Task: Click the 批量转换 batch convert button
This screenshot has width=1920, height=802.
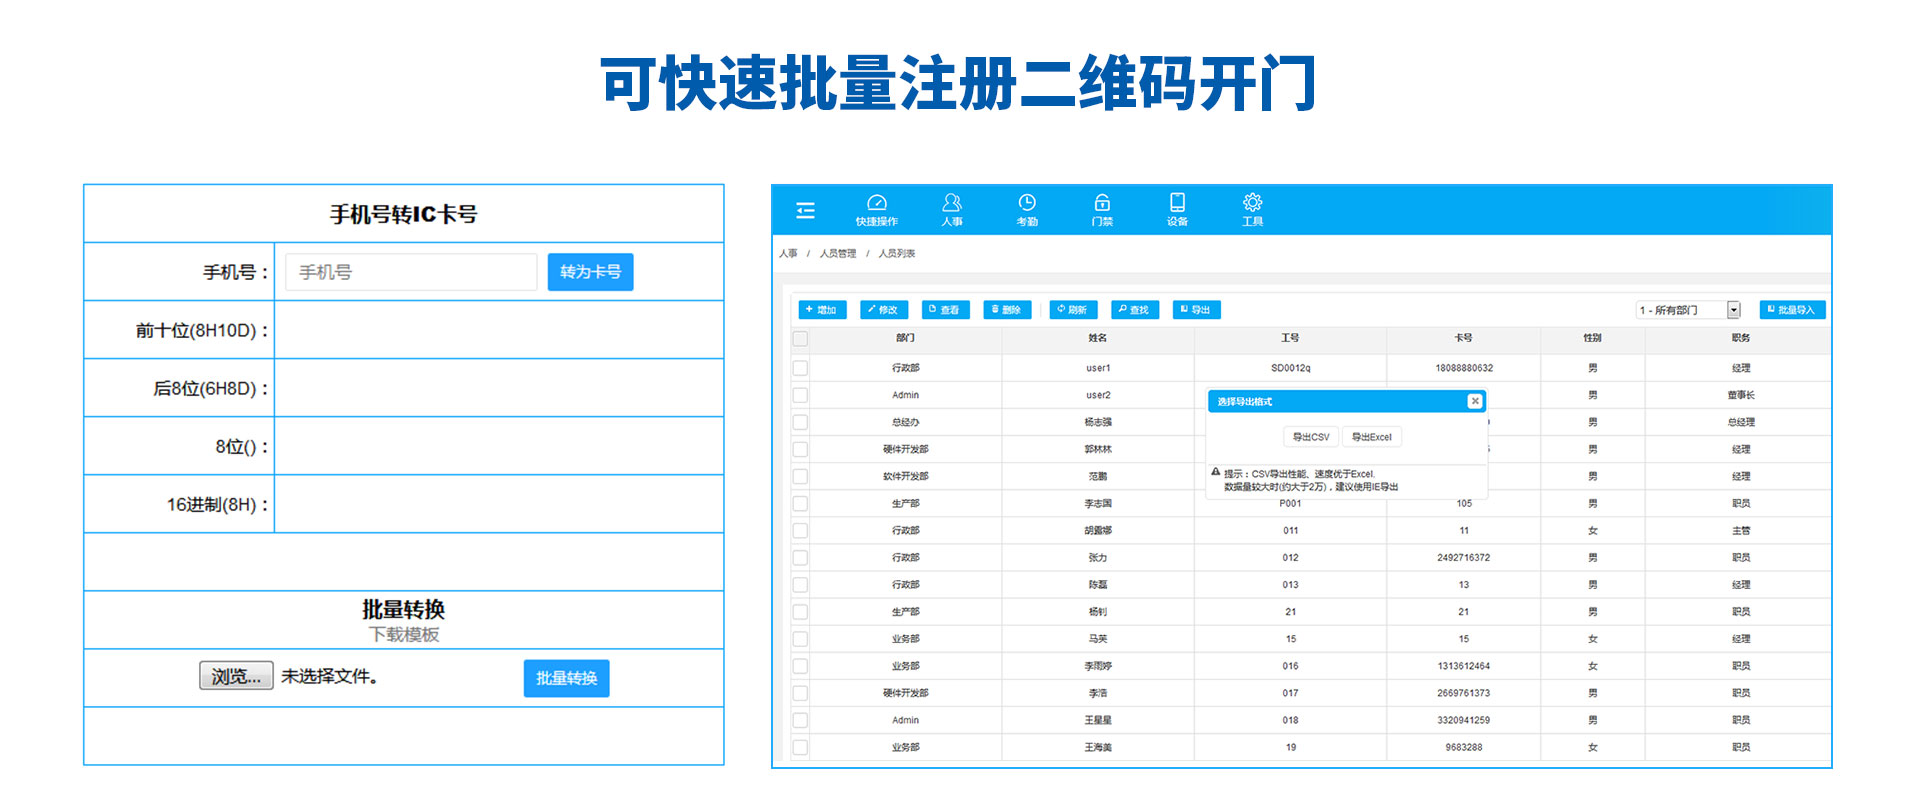Action: pos(566,678)
